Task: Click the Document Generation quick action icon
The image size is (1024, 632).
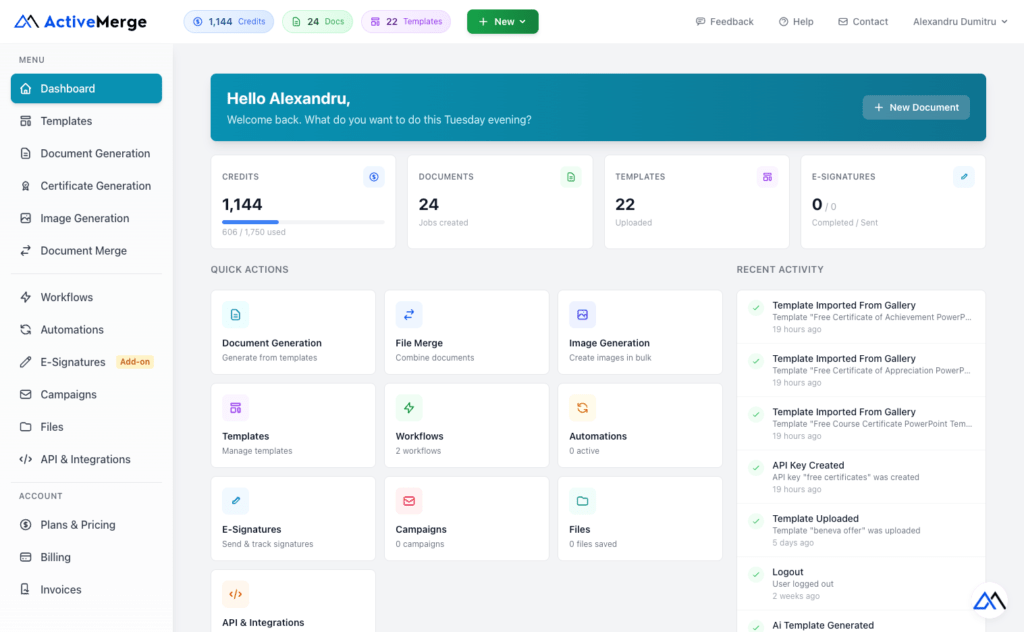Action: pyautogui.click(x=235, y=315)
